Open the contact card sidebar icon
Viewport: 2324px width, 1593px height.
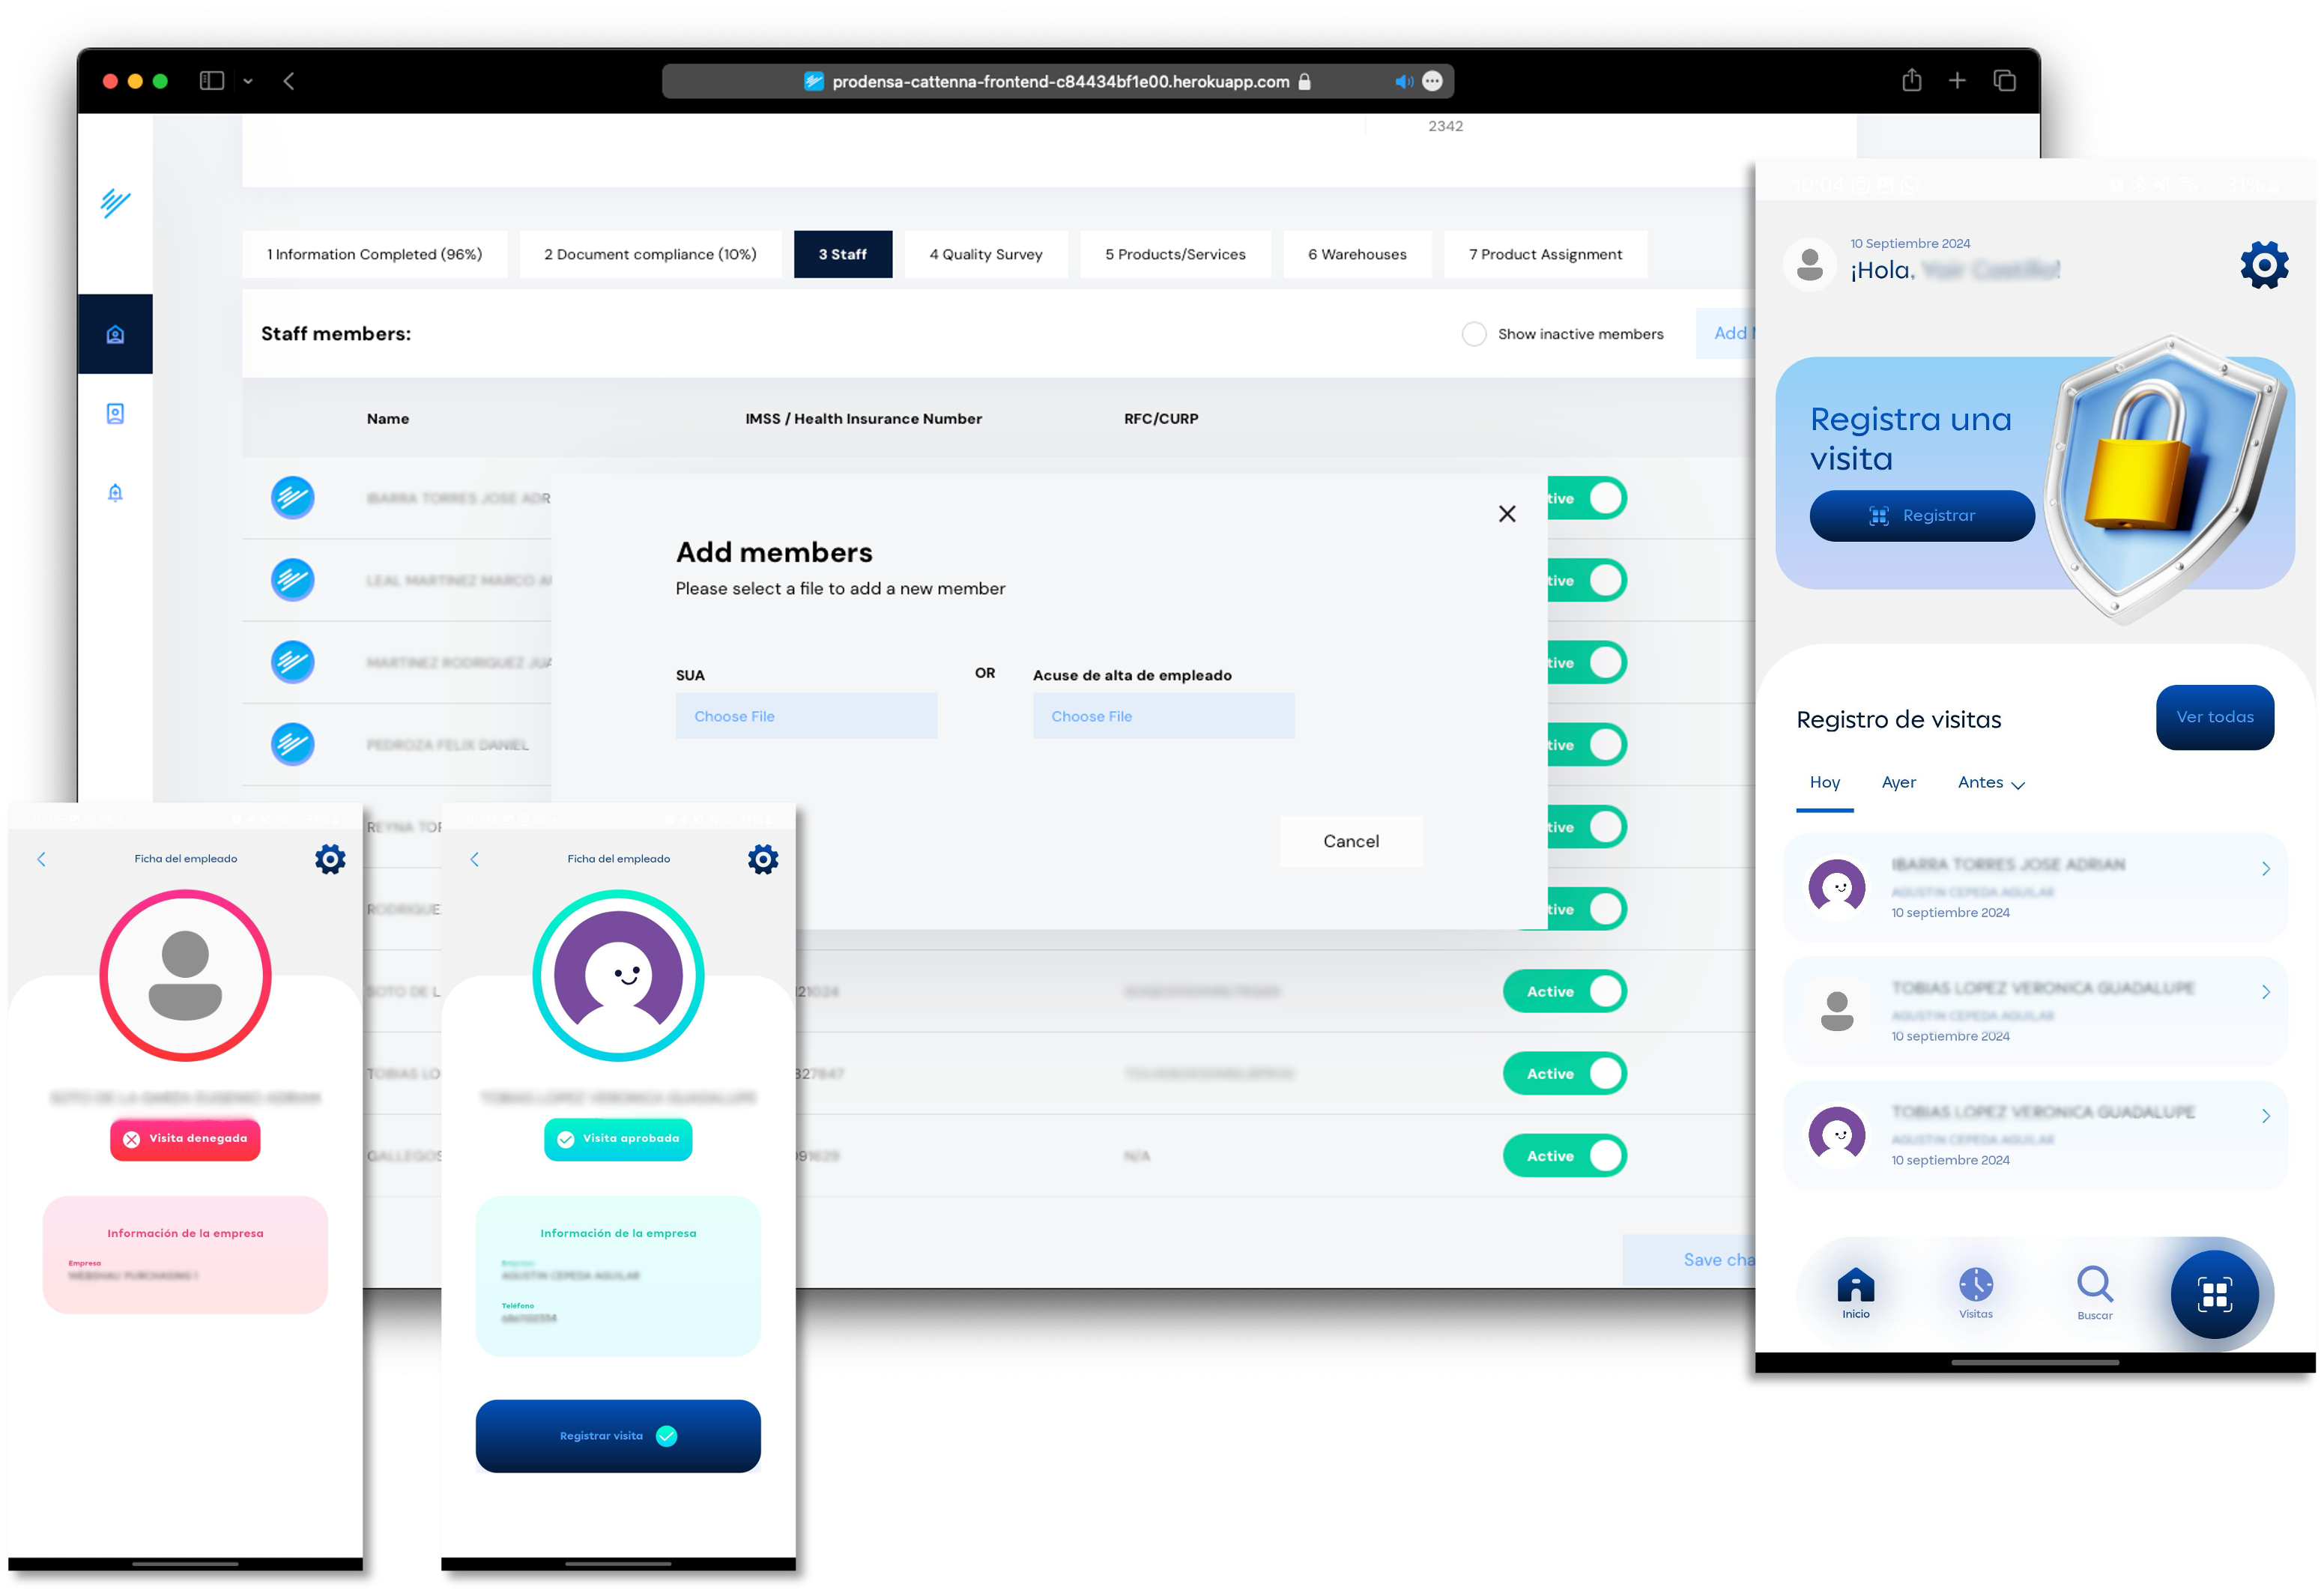(x=115, y=413)
